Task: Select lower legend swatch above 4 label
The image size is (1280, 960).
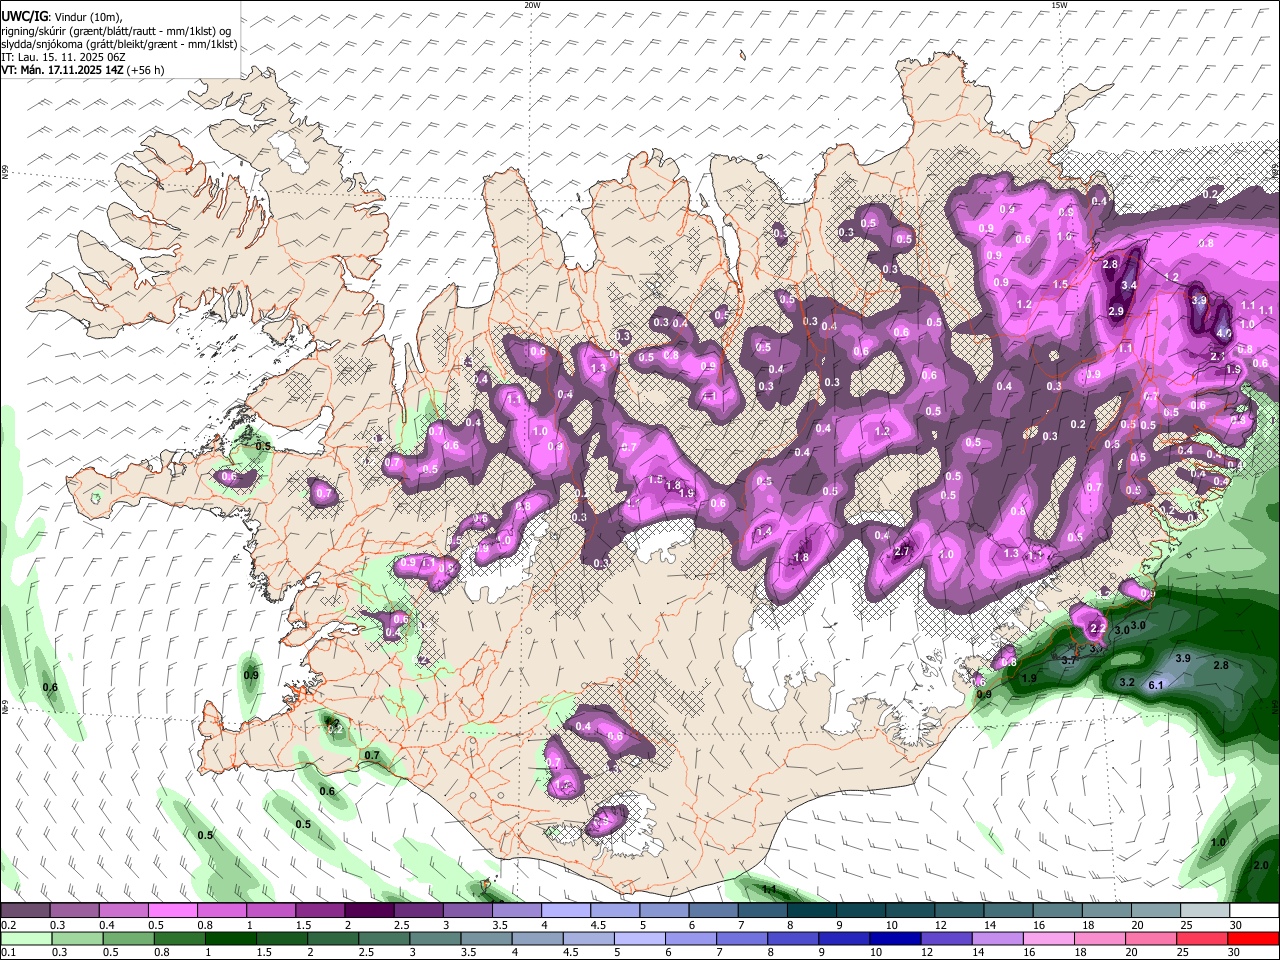Action: coord(538,939)
